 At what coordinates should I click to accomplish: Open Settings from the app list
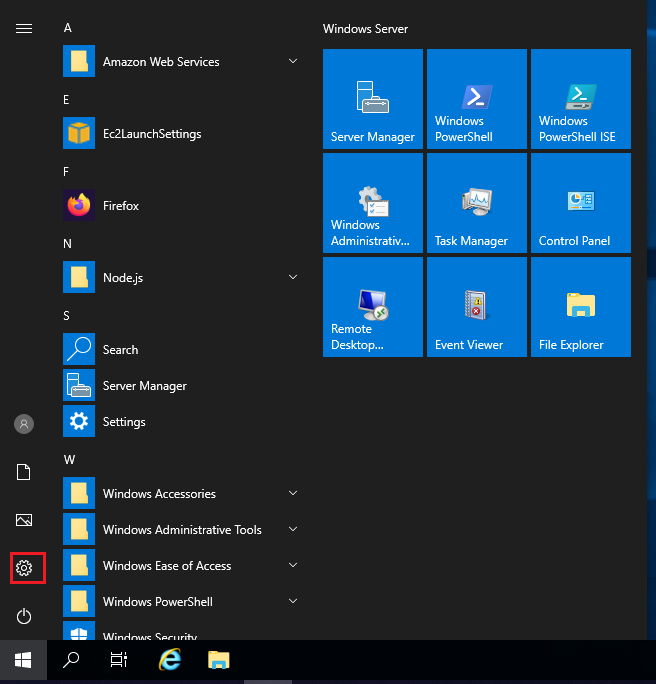182,421
